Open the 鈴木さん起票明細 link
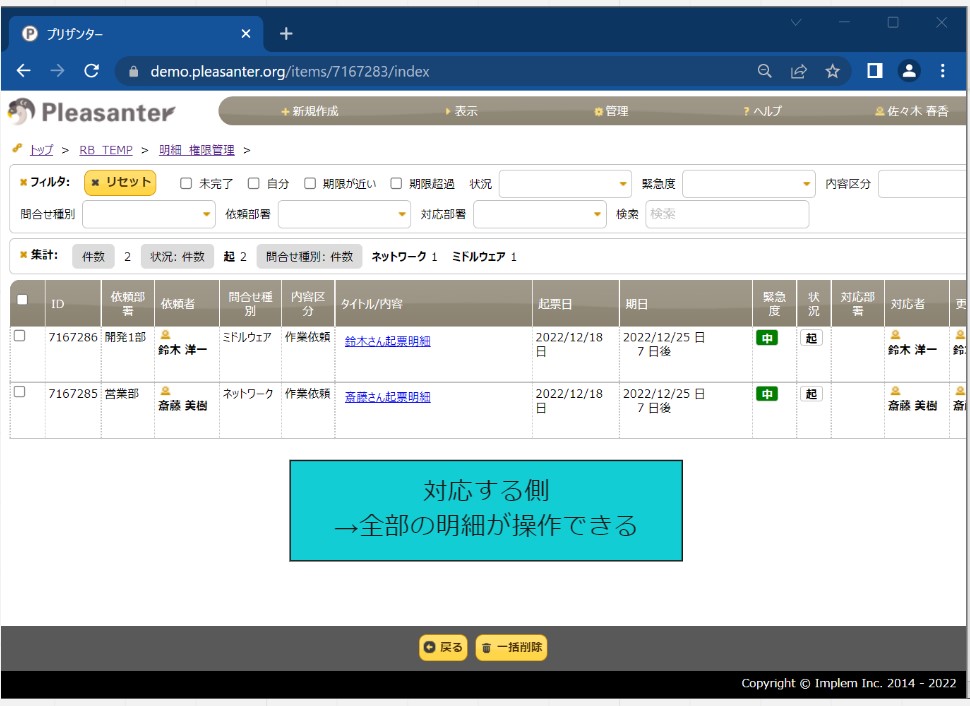The height and width of the screenshot is (706, 970). click(x=387, y=341)
